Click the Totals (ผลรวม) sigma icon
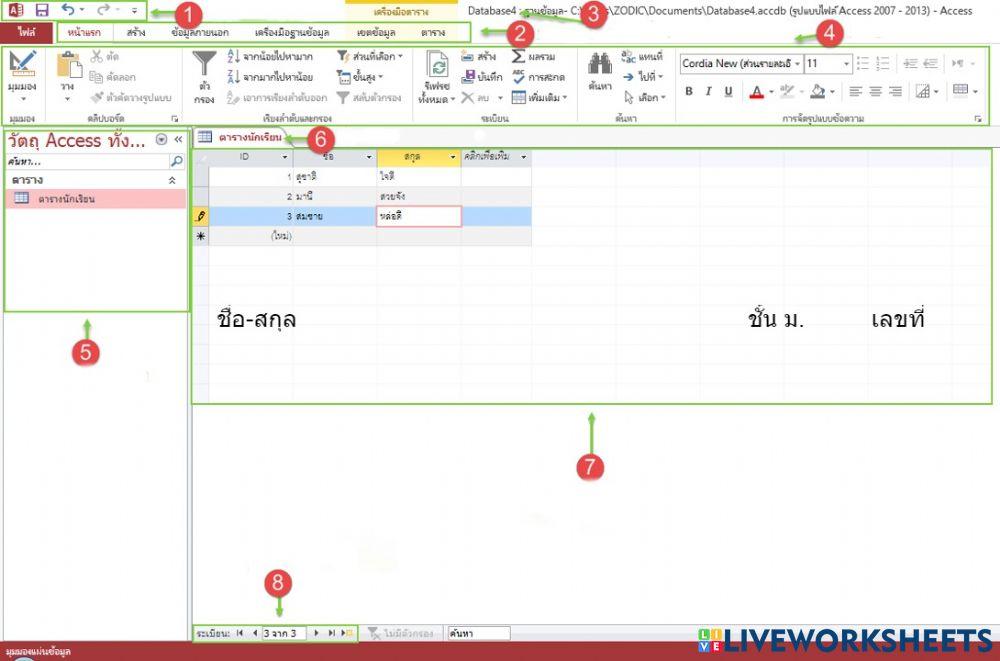The image size is (1000, 661). pyautogui.click(x=517, y=58)
